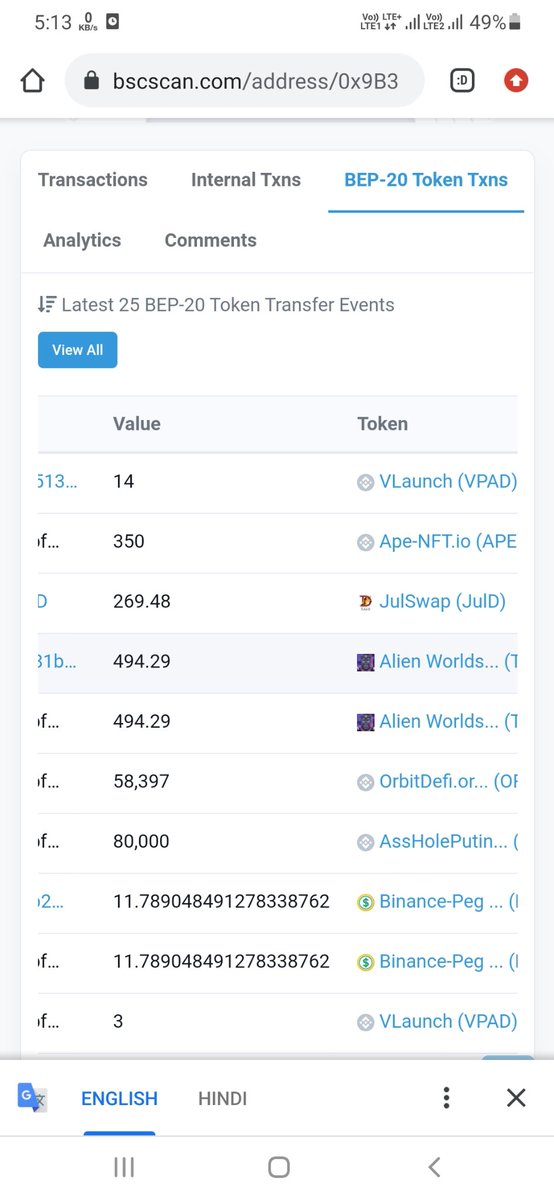
Task: Open Alien Worlds link in highlighted row
Action: [x=448, y=661]
